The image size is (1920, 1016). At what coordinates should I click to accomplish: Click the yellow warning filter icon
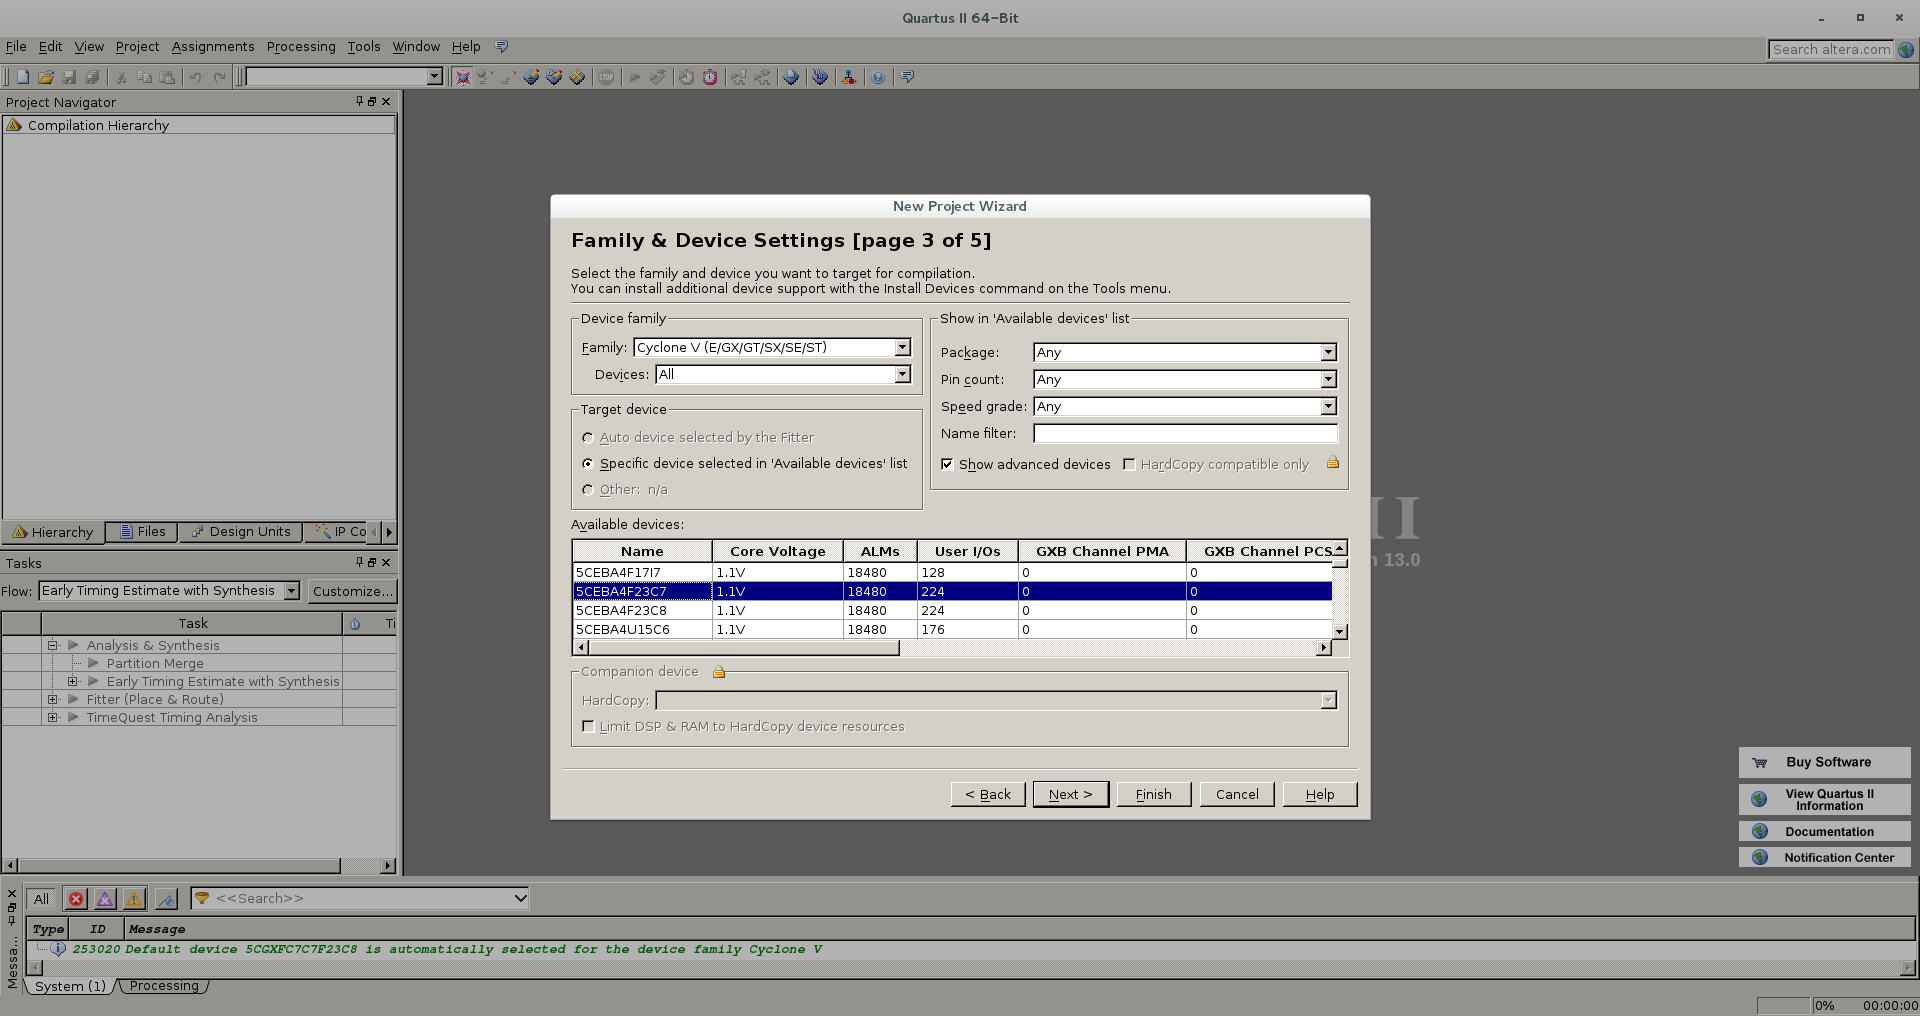click(134, 899)
